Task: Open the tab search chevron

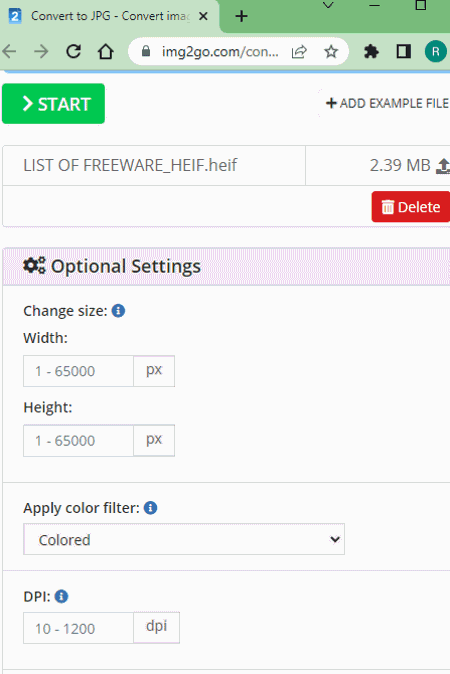Action: (x=328, y=6)
